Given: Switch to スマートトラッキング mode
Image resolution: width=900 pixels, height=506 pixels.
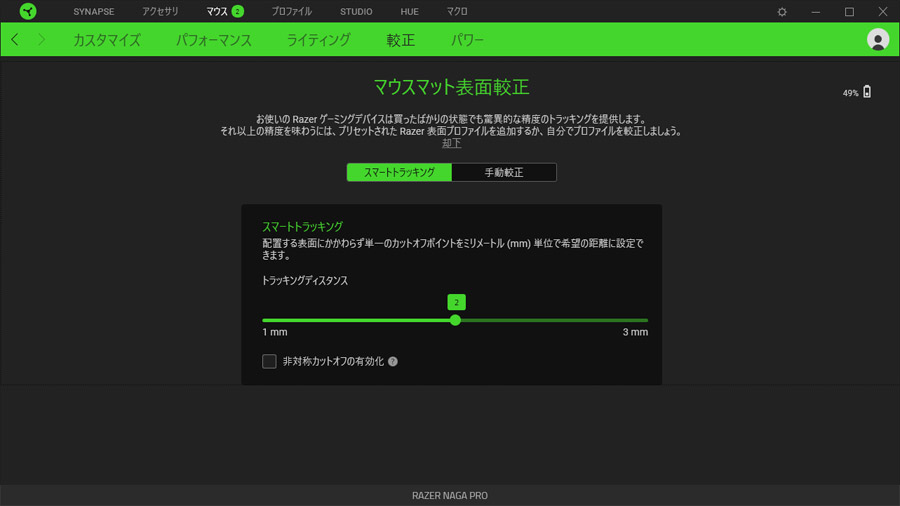Looking at the screenshot, I should click(399, 172).
